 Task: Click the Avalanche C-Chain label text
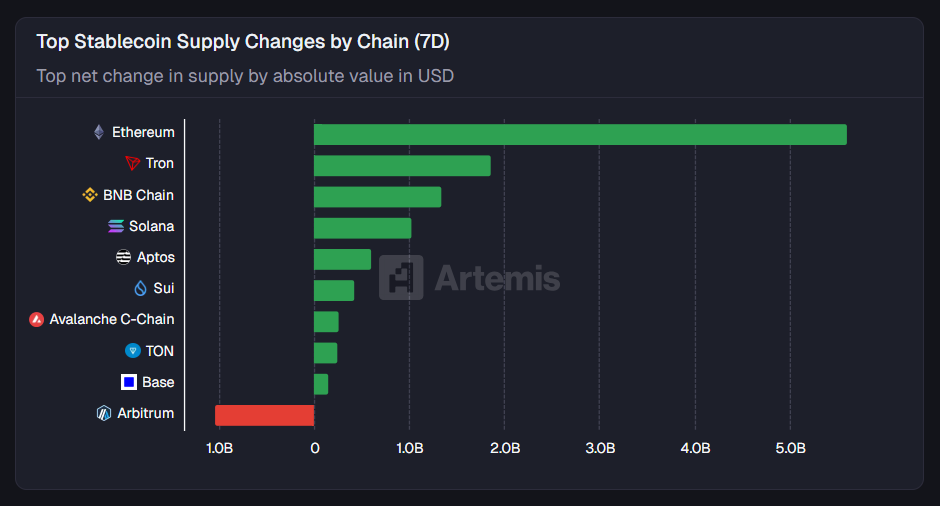coord(112,320)
